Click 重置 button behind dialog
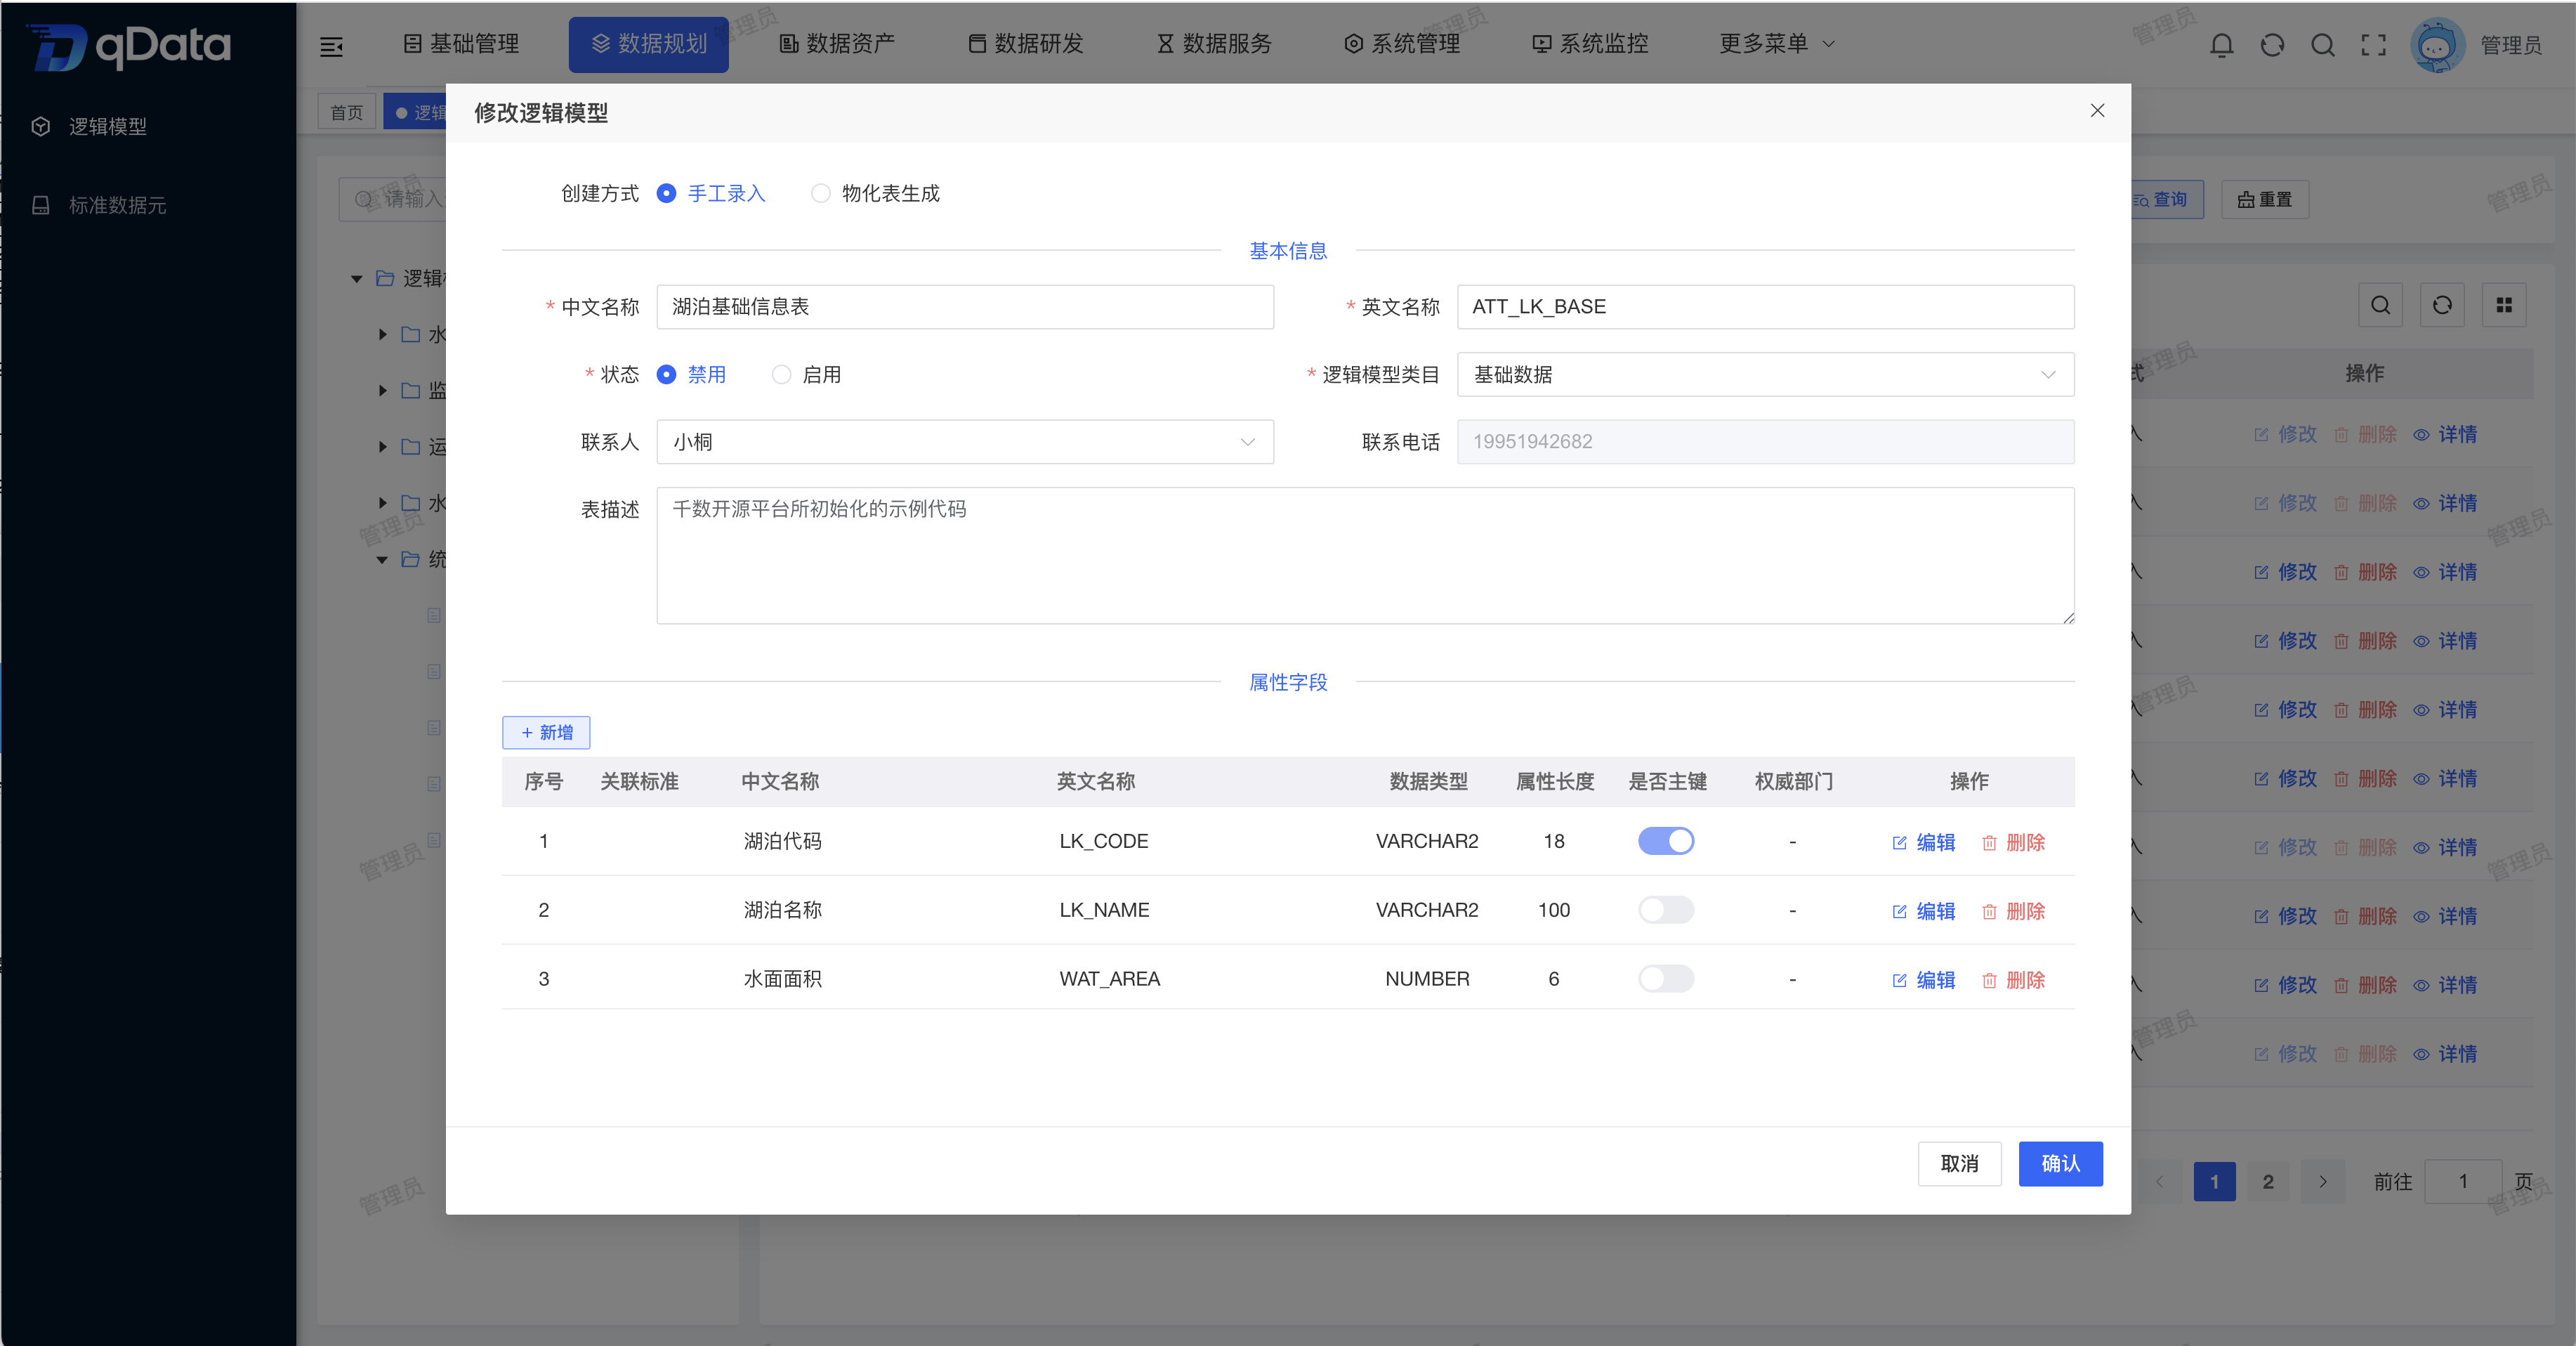 point(2264,200)
